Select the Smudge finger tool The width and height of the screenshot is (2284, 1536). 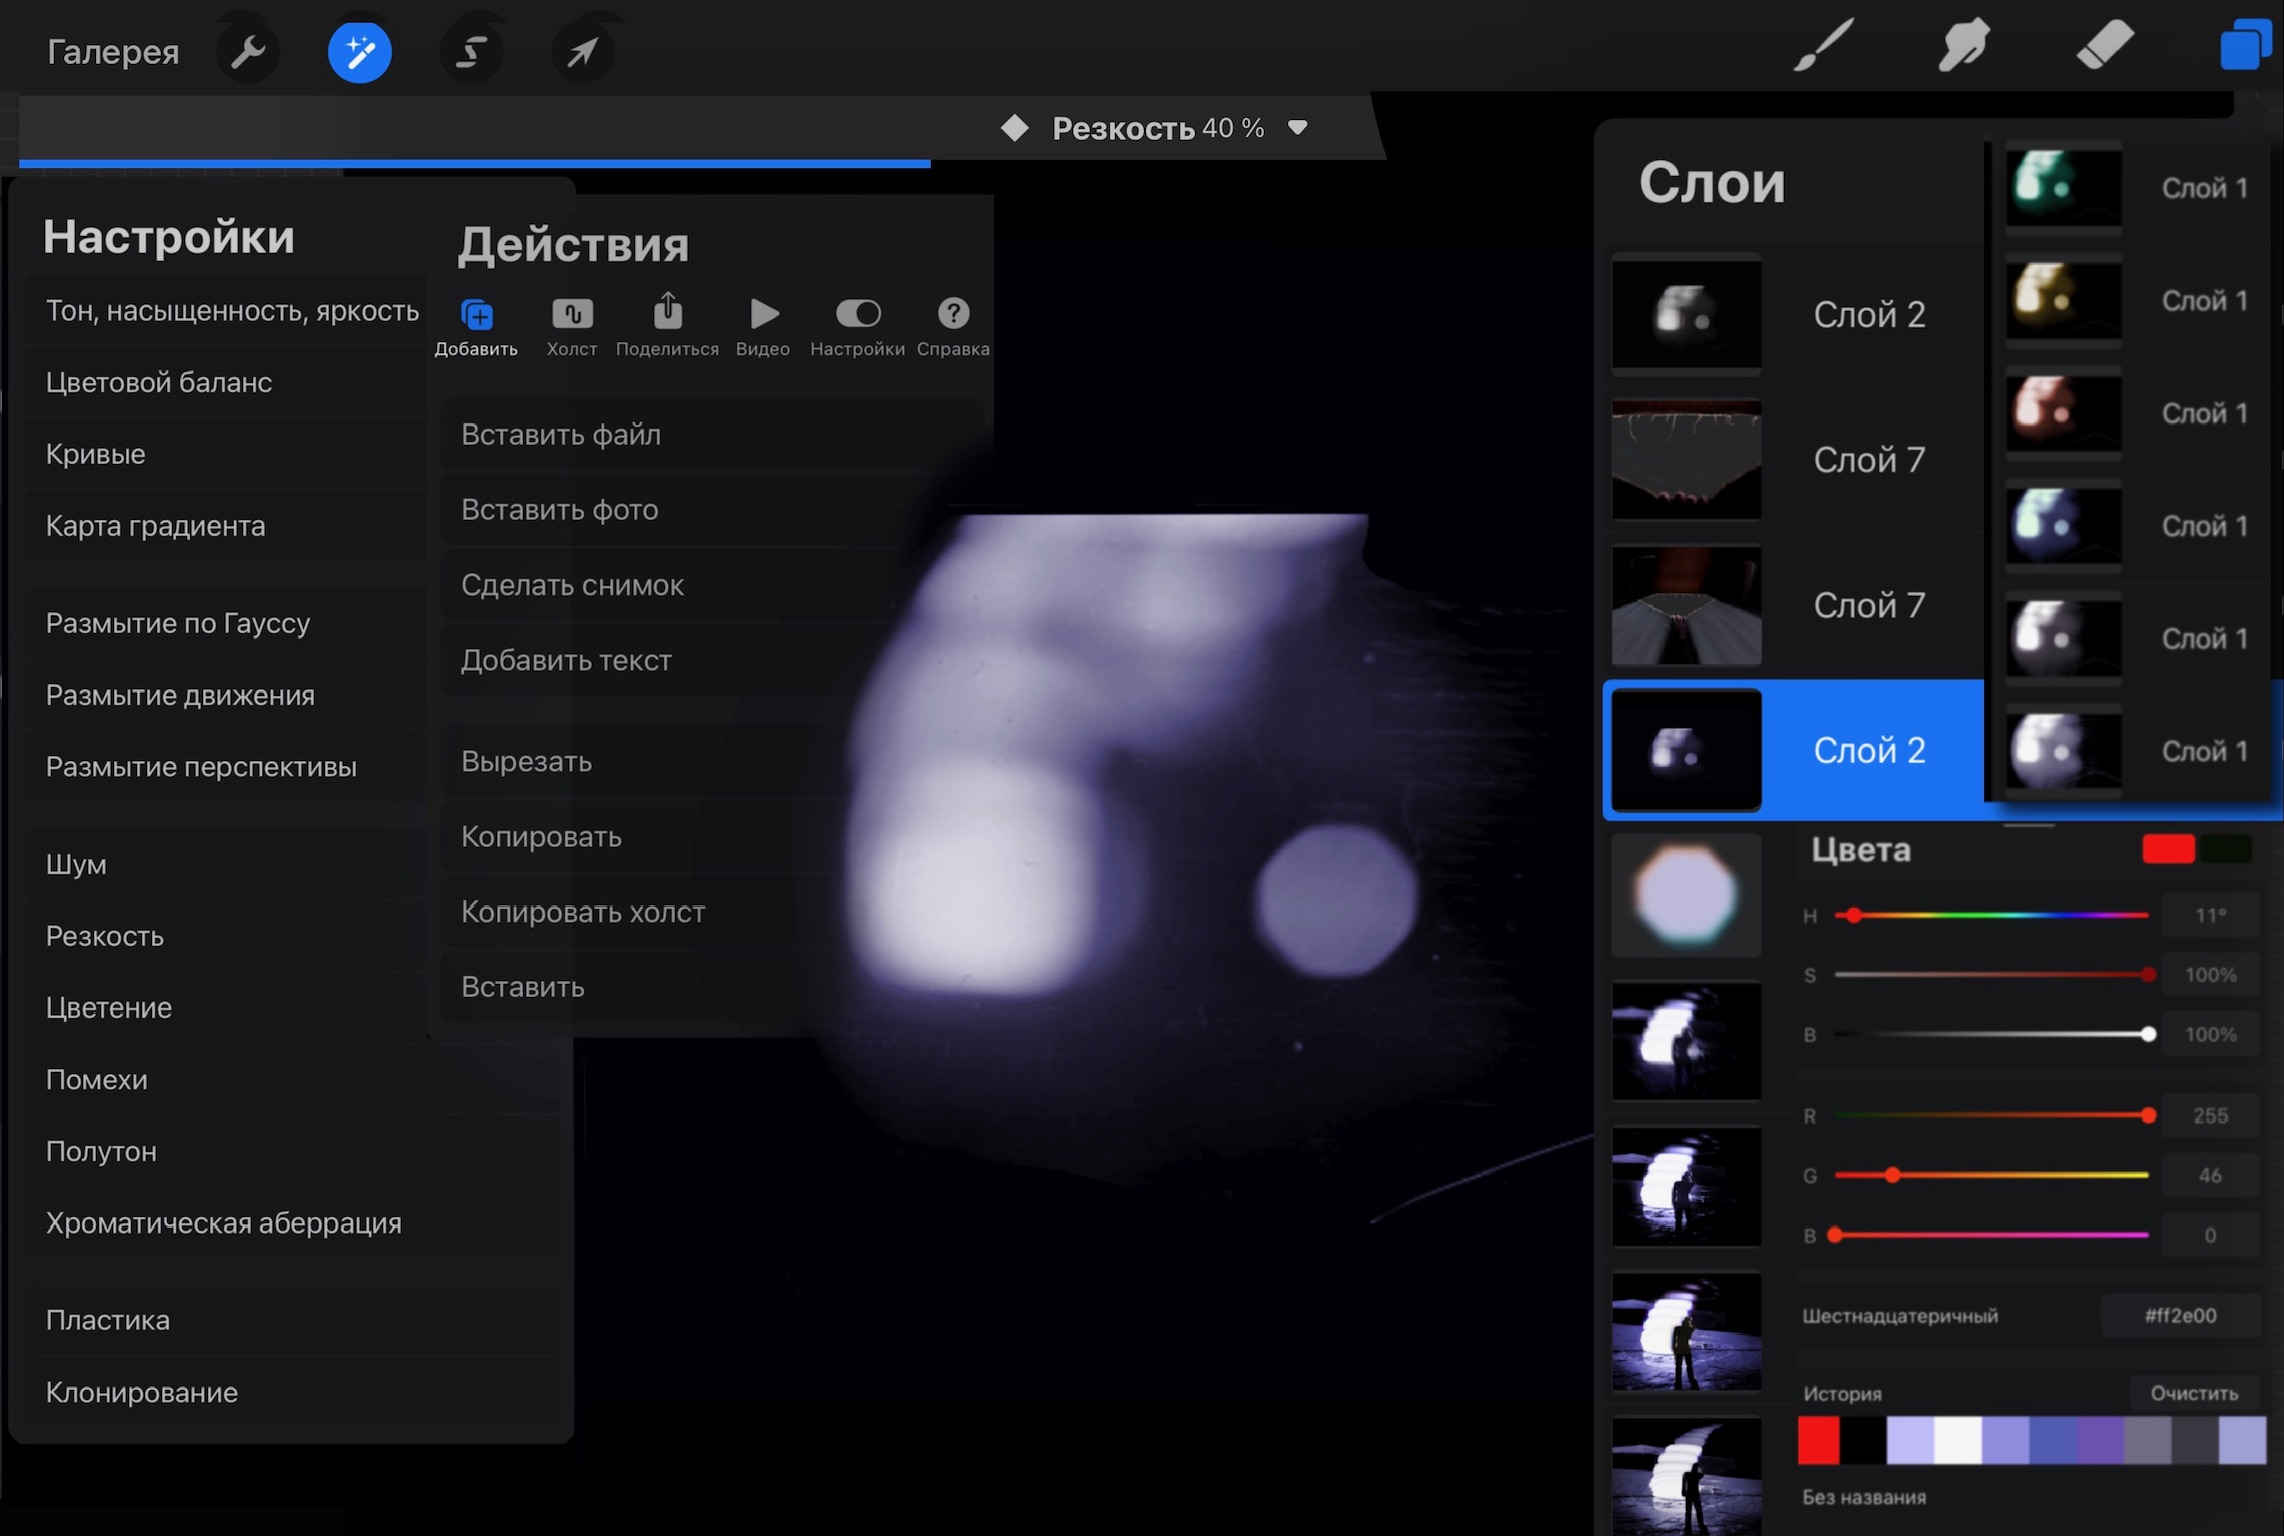(1964, 46)
